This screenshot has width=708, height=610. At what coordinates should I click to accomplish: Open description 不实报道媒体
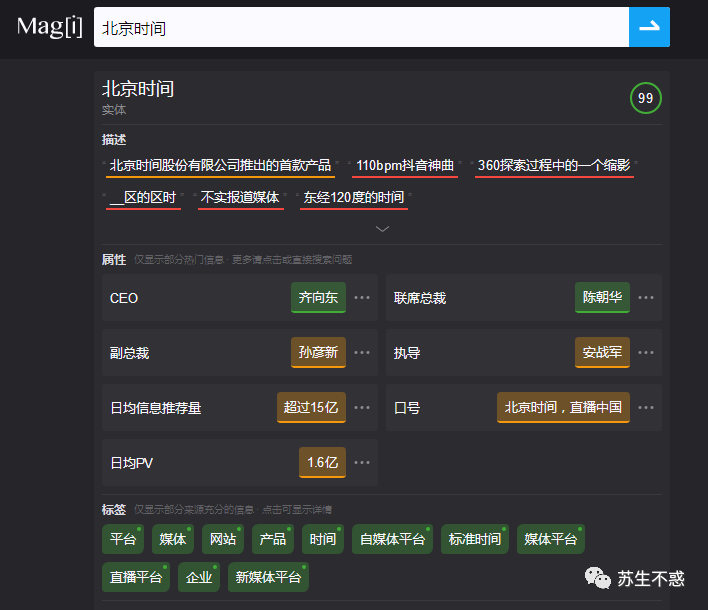tap(240, 198)
